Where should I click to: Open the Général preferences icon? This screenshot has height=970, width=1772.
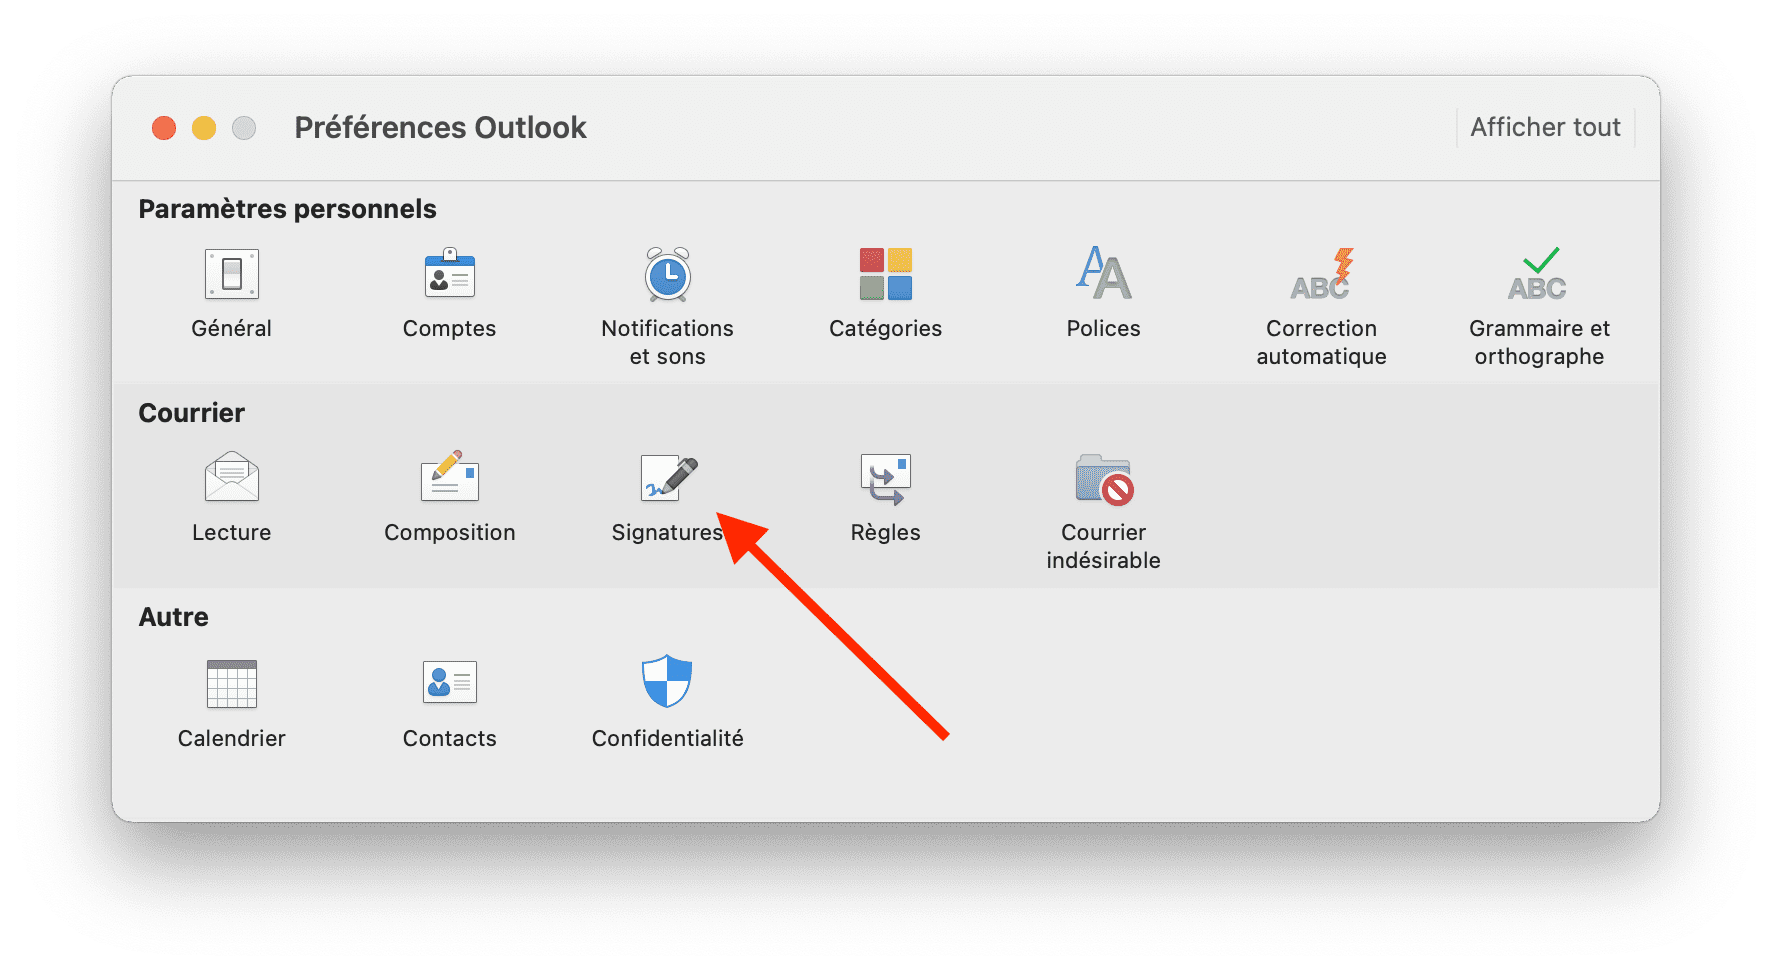click(232, 274)
